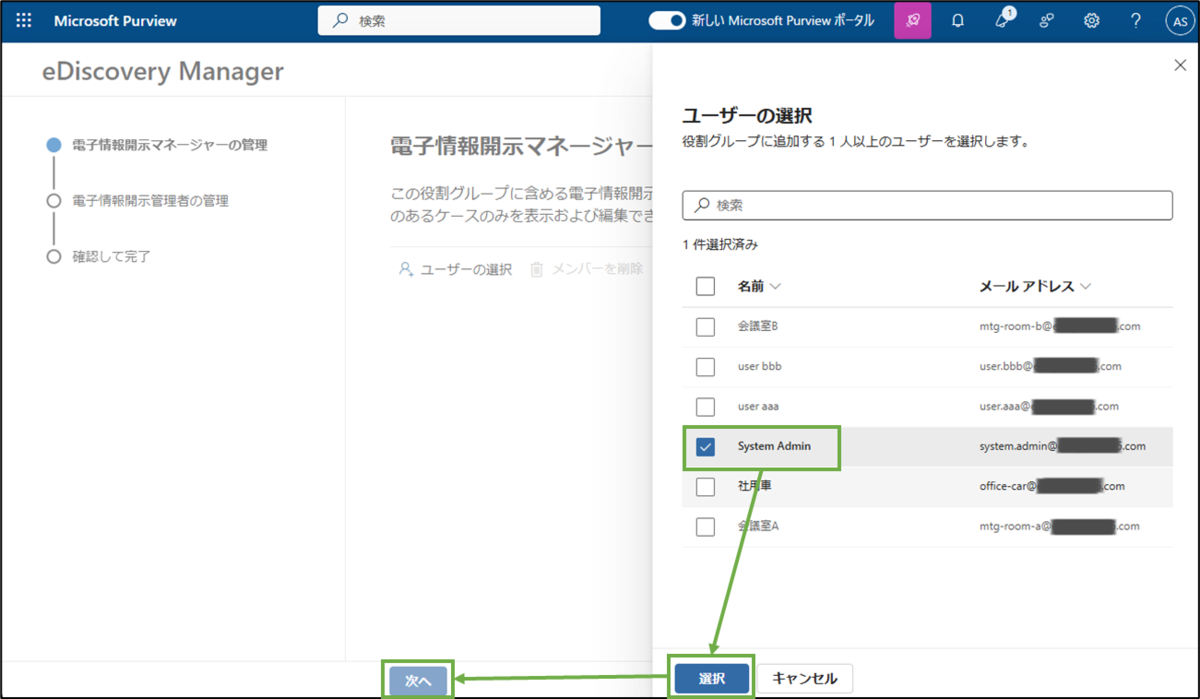Click the pink rocket icon in header

click(x=912, y=20)
